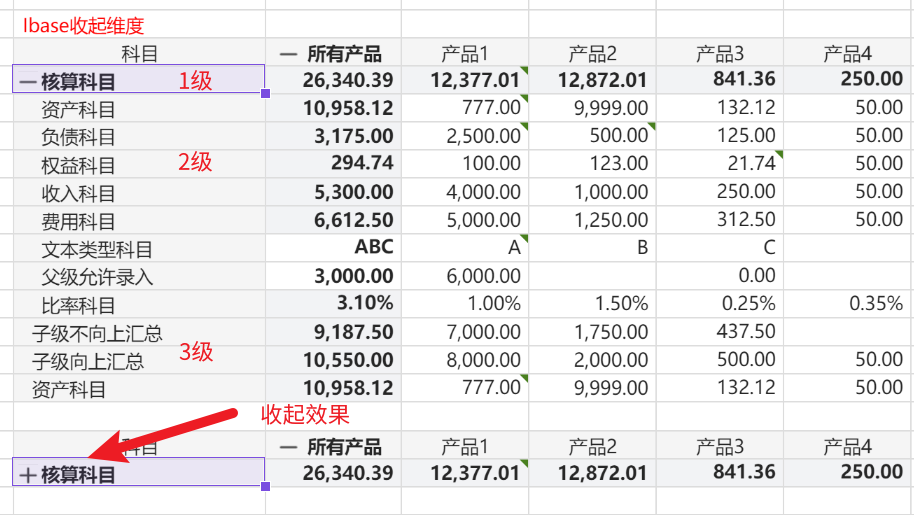
Task: Select the 文本类型科目 row label
Action: click(97, 249)
